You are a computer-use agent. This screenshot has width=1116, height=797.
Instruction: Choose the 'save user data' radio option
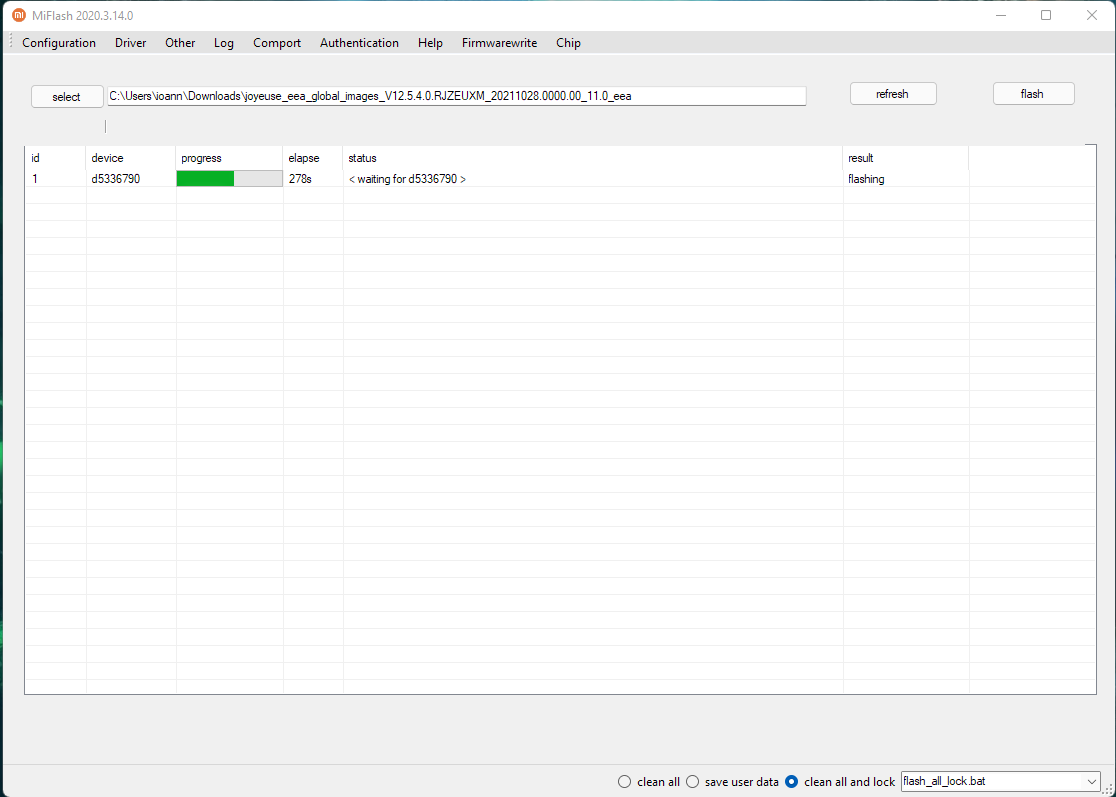click(x=692, y=782)
